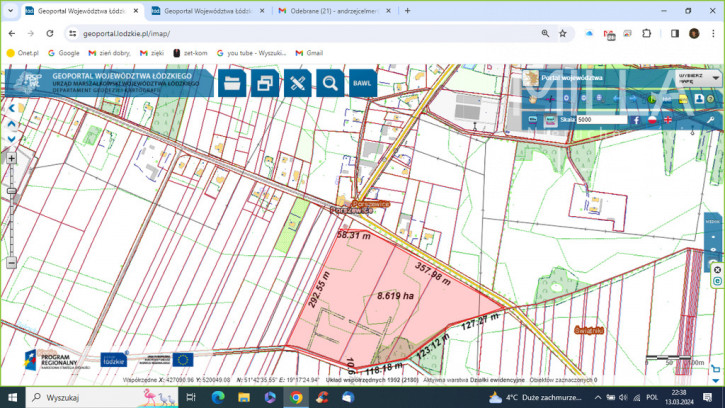Switch interface to Polish flag language

(x=652, y=120)
